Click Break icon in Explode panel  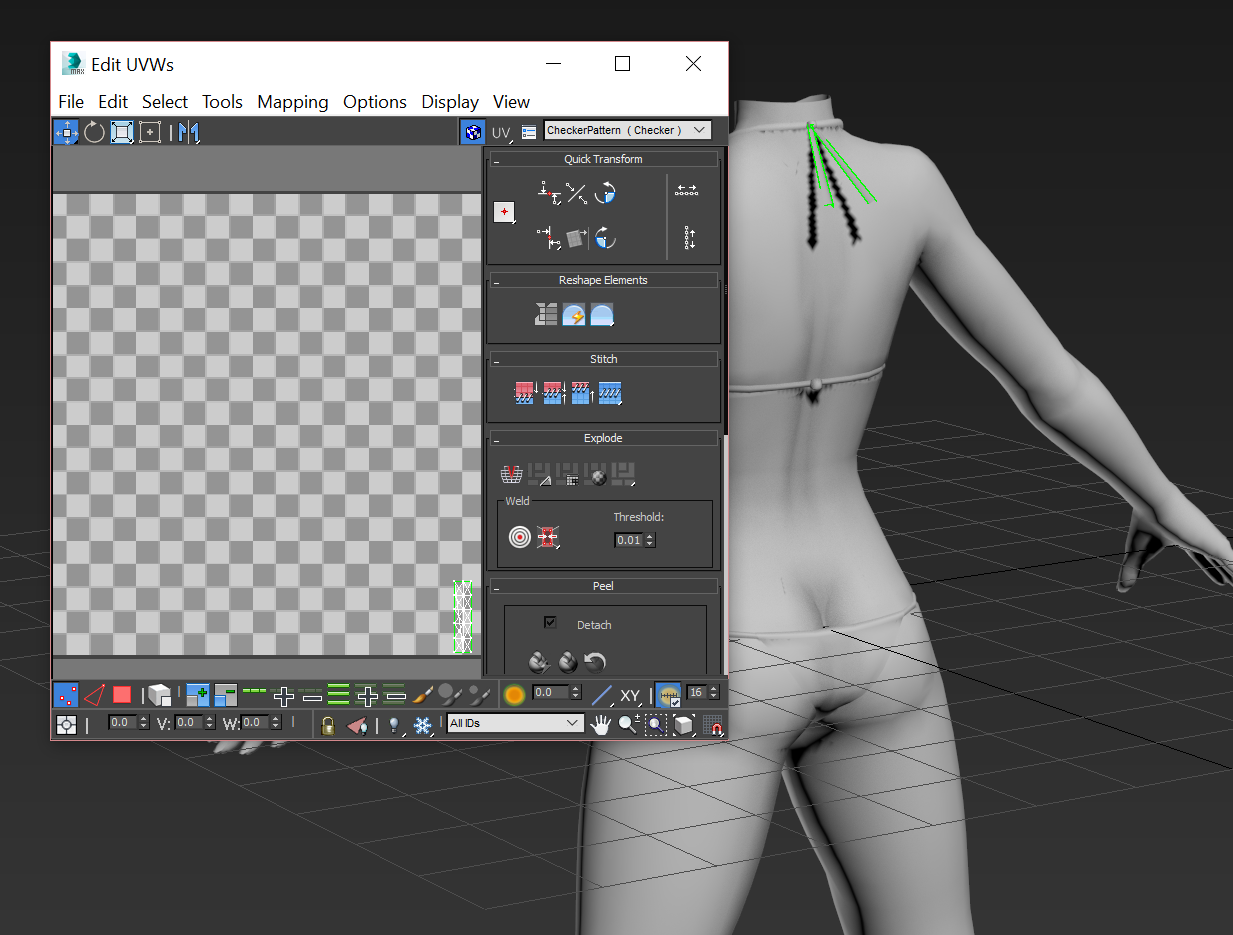coord(512,474)
